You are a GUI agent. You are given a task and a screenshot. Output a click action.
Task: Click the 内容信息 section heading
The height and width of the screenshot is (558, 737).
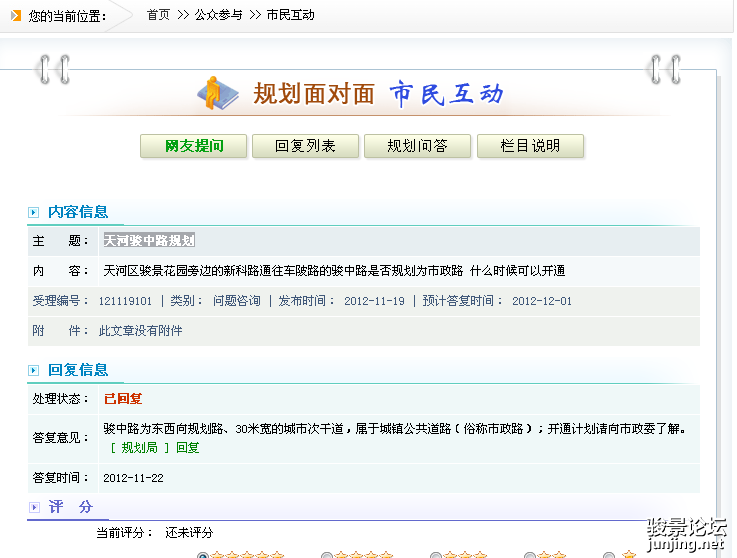pos(78,212)
